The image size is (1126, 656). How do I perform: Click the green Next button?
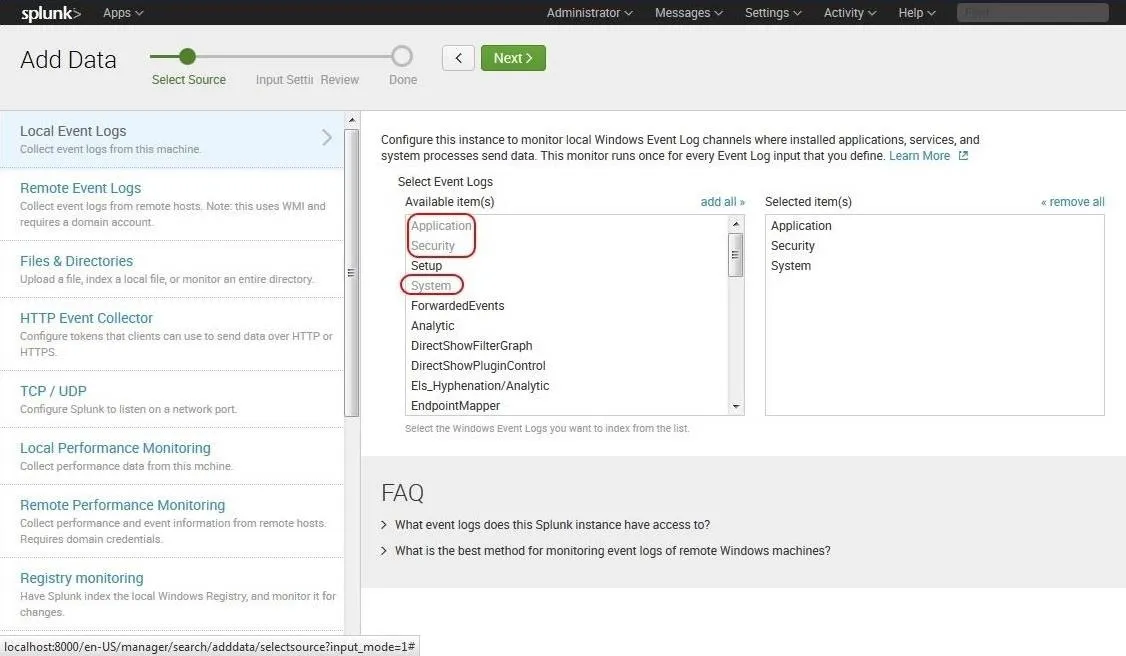tap(513, 58)
